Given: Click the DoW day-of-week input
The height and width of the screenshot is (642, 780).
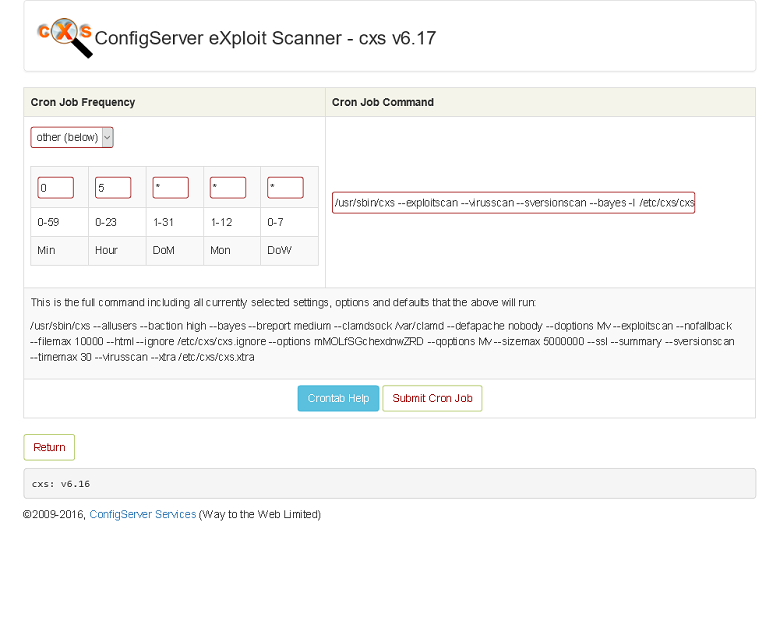Looking at the screenshot, I should click(x=285, y=188).
